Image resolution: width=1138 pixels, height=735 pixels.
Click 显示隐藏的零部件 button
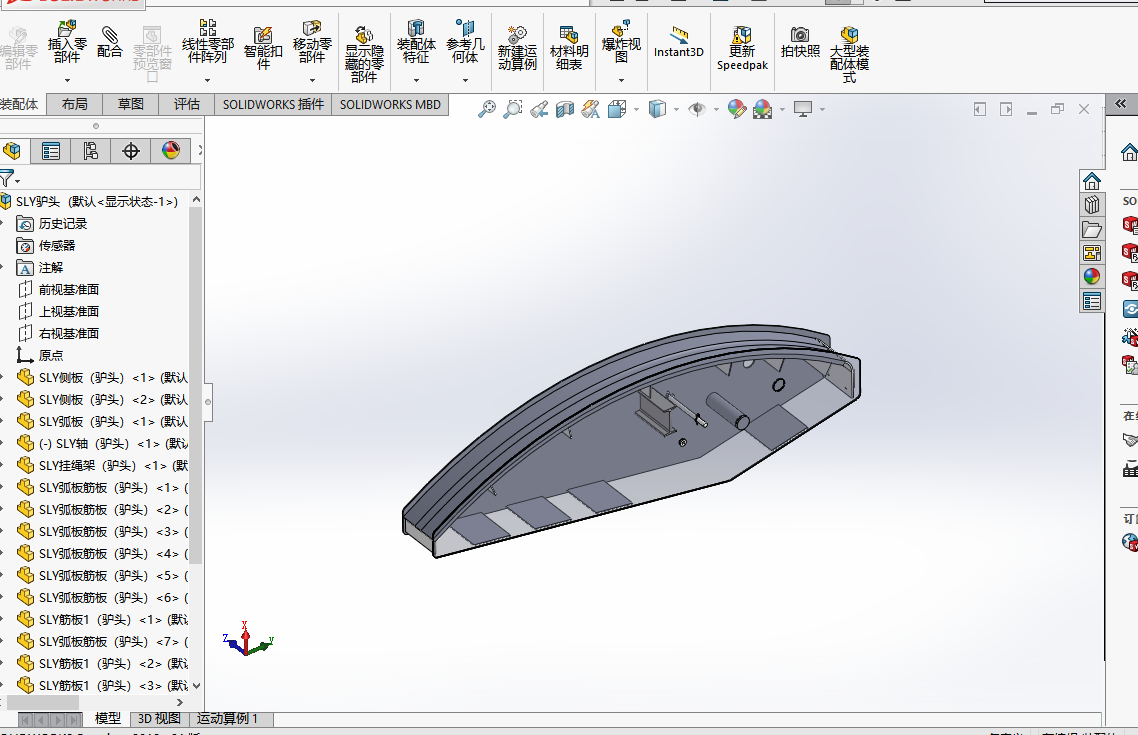[364, 54]
